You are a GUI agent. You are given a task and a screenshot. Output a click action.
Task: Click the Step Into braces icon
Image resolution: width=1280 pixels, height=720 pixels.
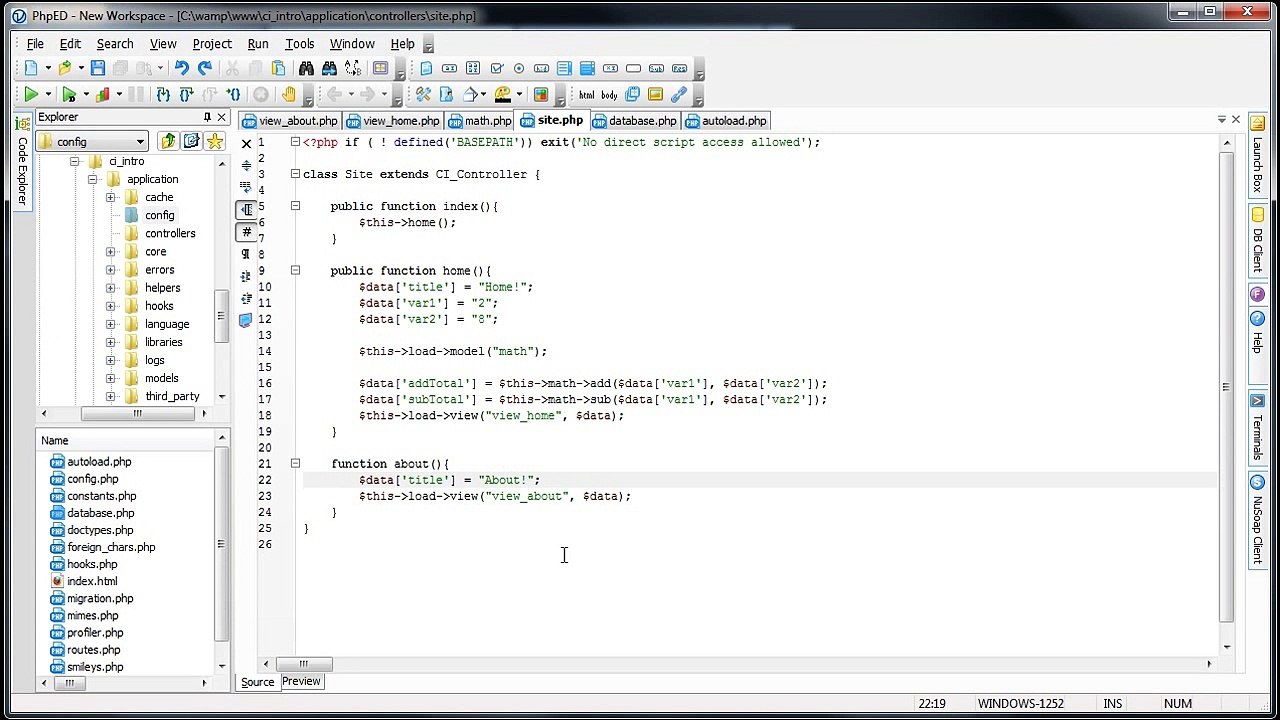coord(163,94)
